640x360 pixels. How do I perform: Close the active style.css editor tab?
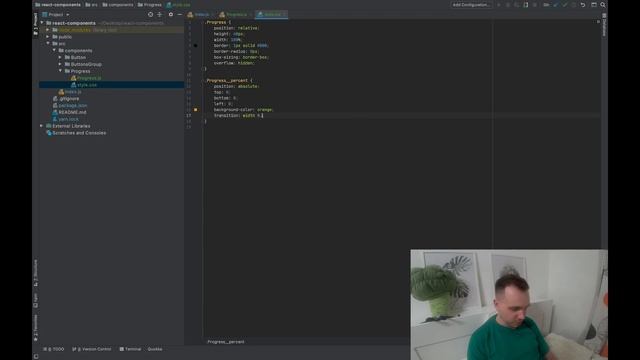(x=285, y=15)
